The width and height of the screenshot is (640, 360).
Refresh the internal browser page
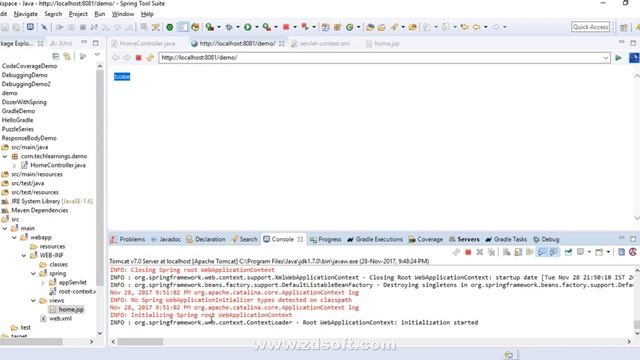click(x=150, y=58)
